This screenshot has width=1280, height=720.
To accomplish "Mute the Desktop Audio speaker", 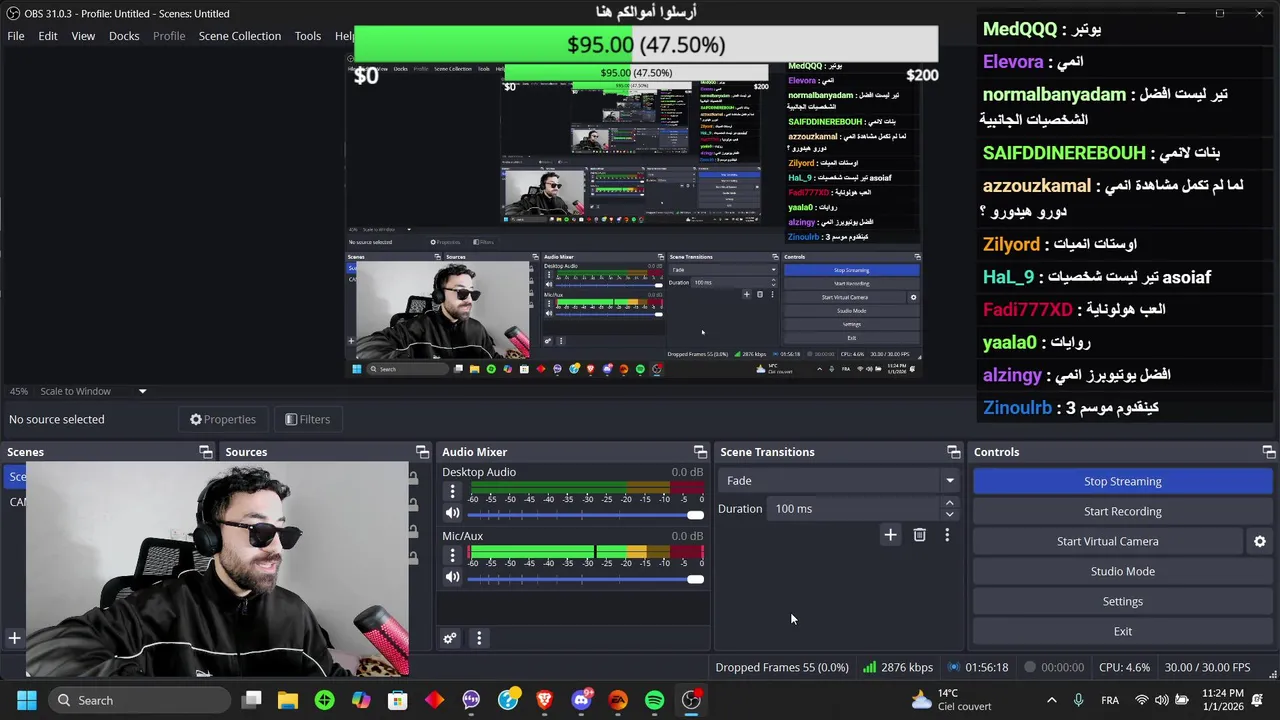I will (452, 513).
